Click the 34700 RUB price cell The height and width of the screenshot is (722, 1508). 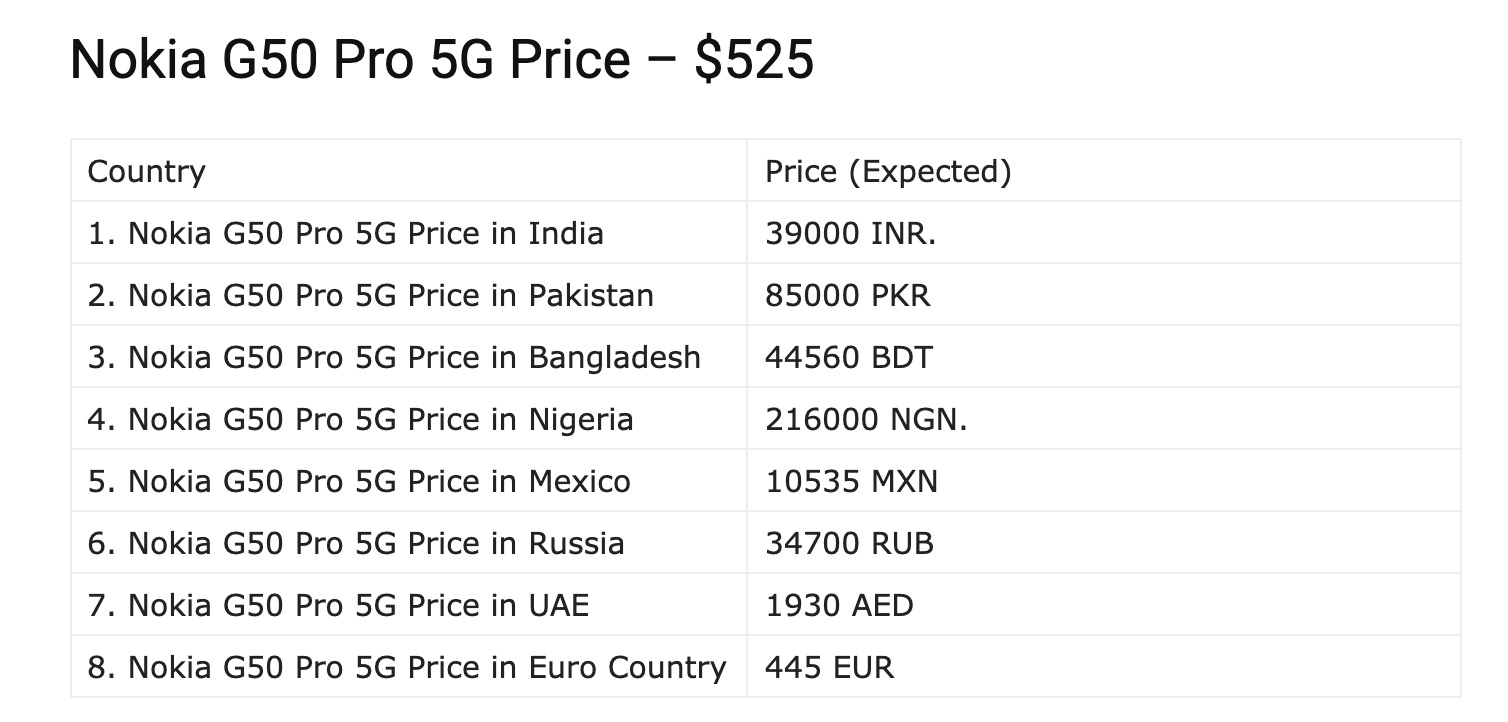pos(849,544)
